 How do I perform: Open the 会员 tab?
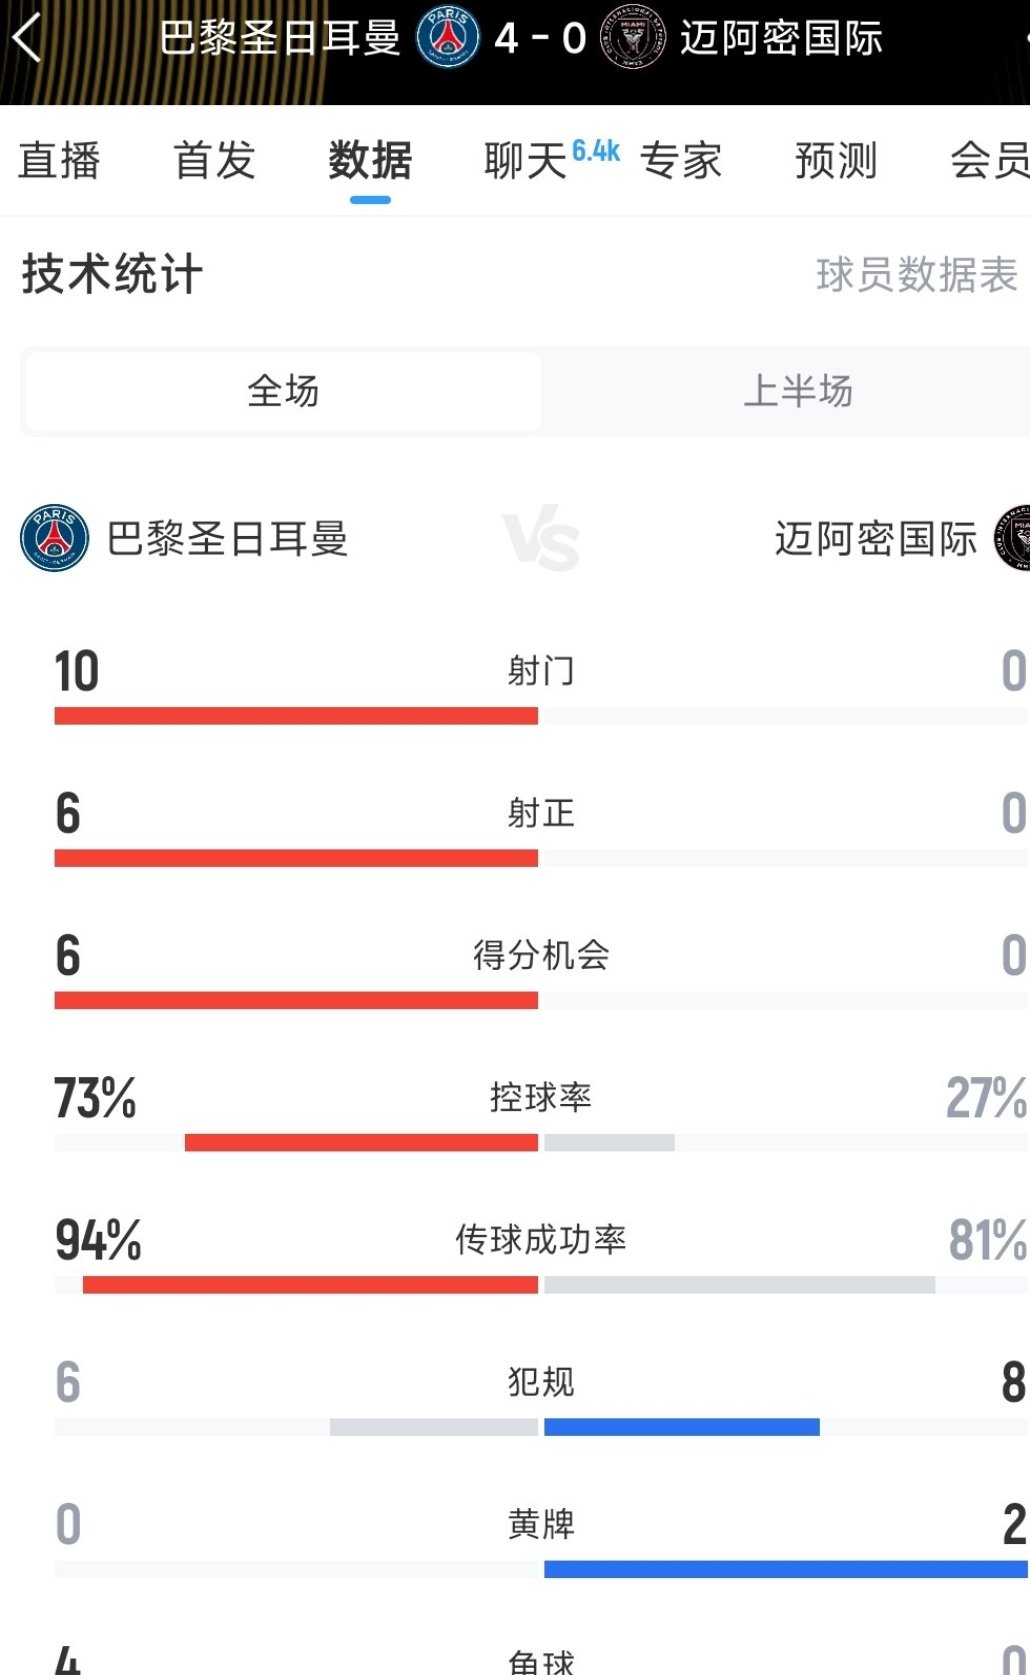(x=988, y=160)
